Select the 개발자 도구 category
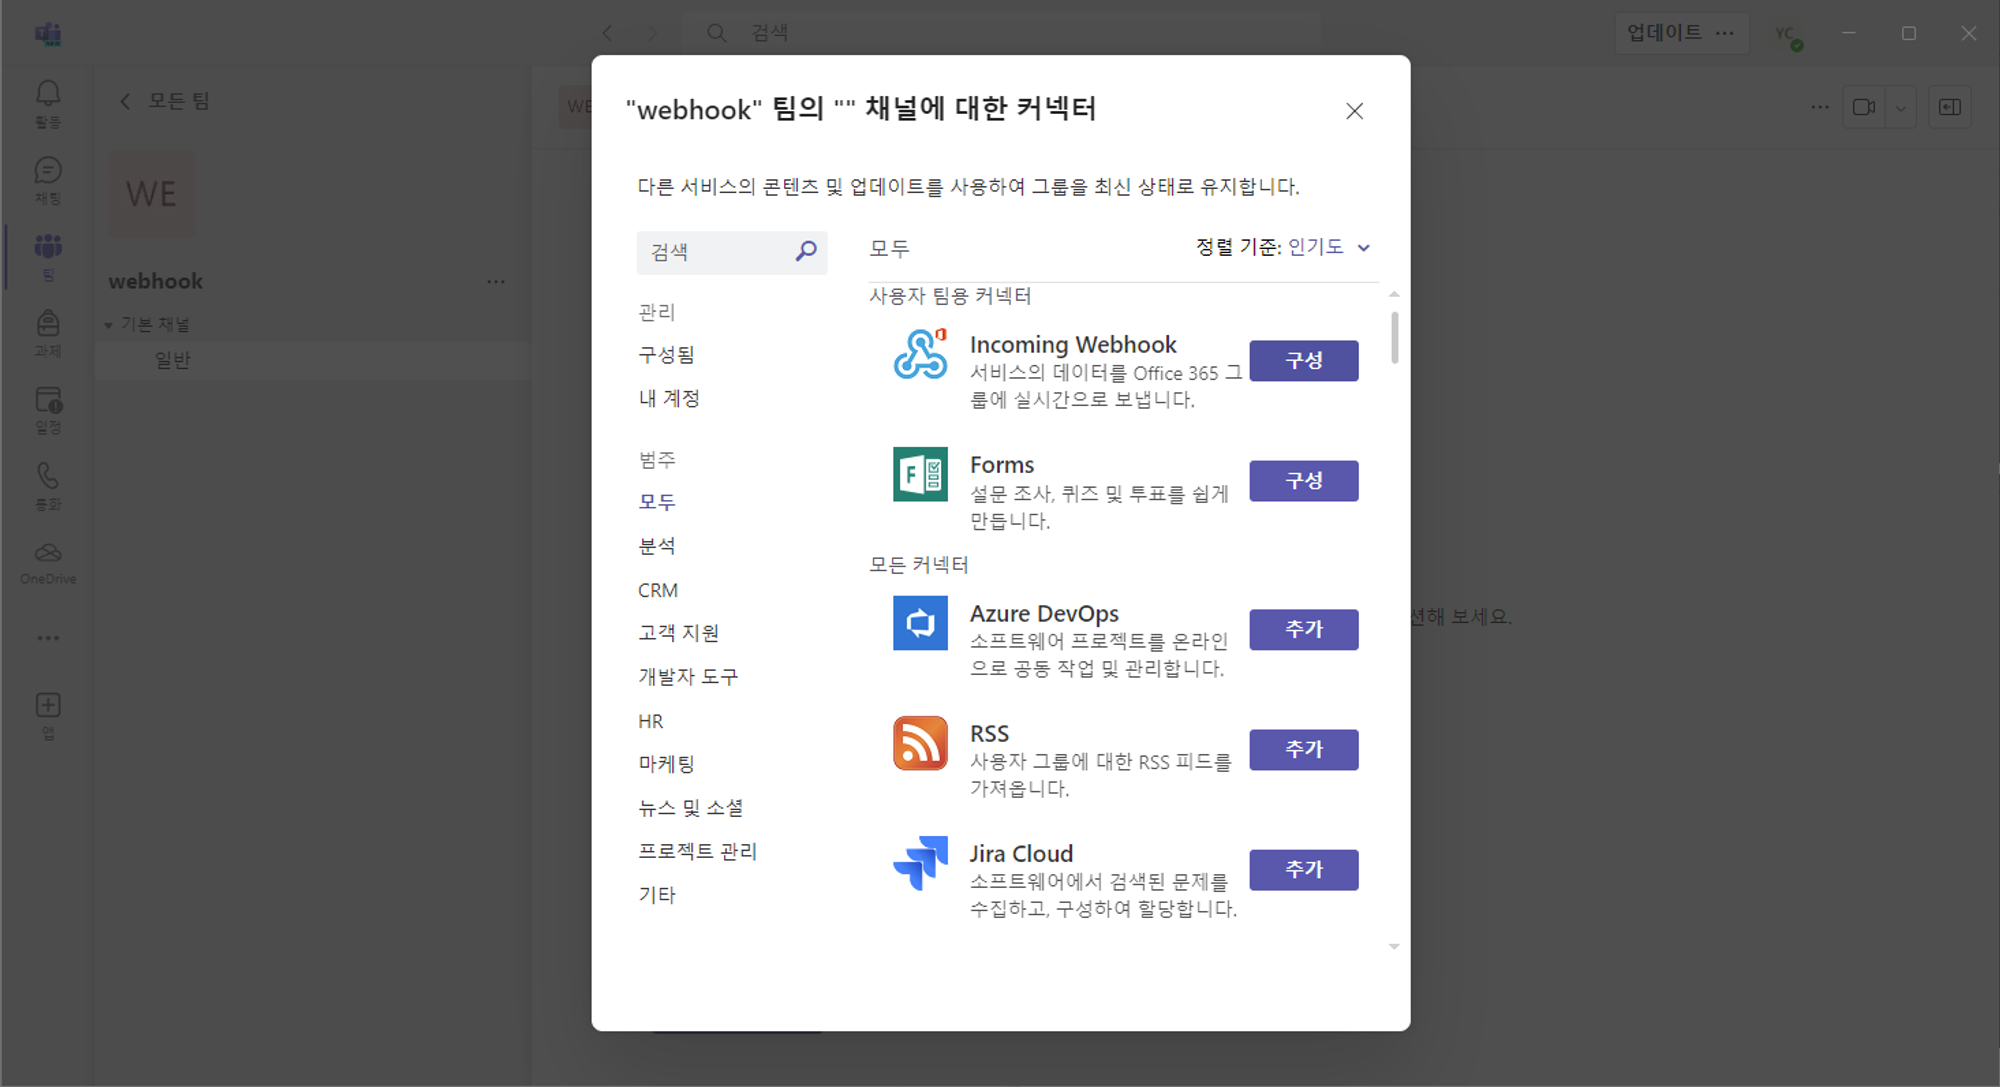This screenshot has width=2000, height=1087. (x=688, y=677)
